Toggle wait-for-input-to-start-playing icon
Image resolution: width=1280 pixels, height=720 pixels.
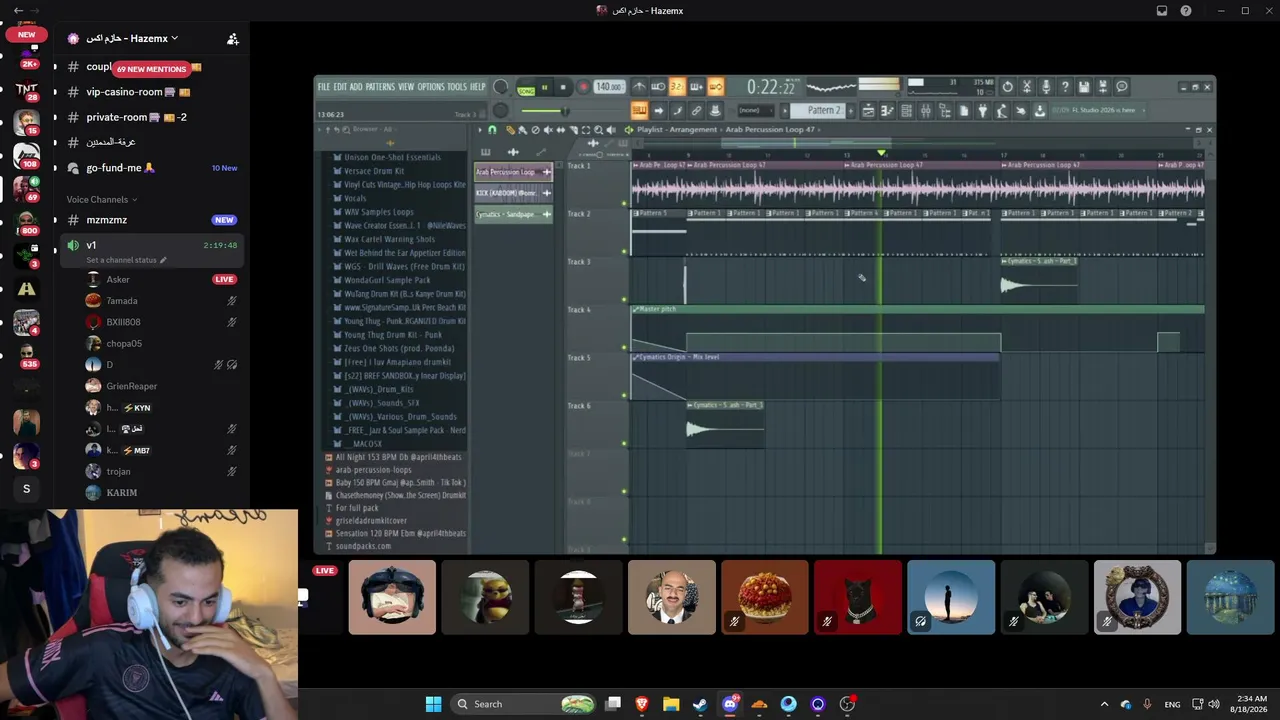coord(658,87)
